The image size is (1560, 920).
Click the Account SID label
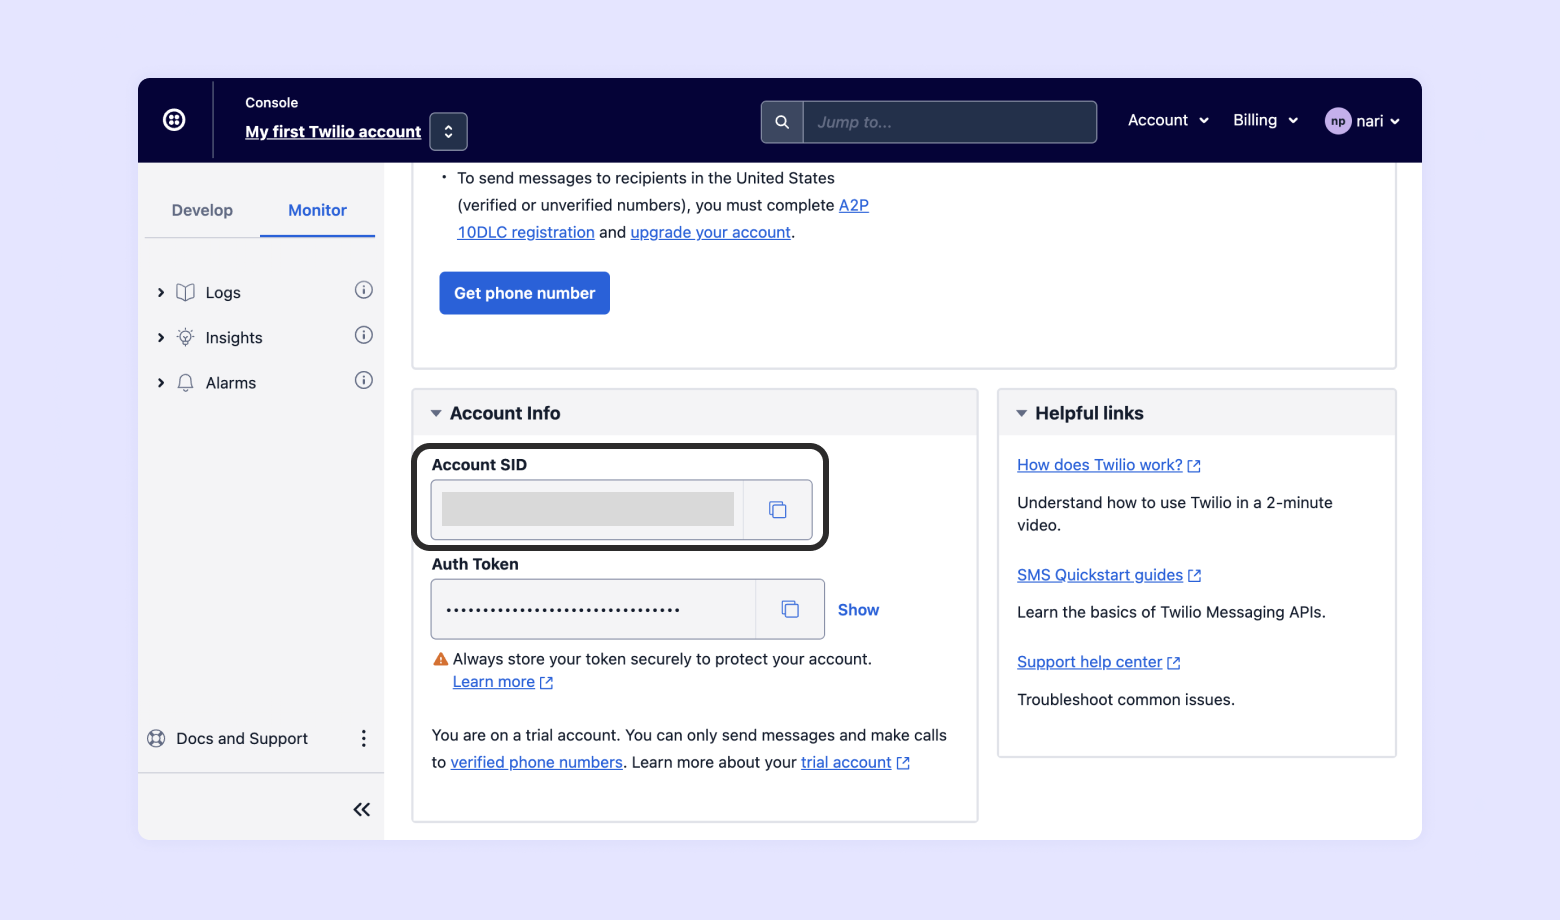479,465
